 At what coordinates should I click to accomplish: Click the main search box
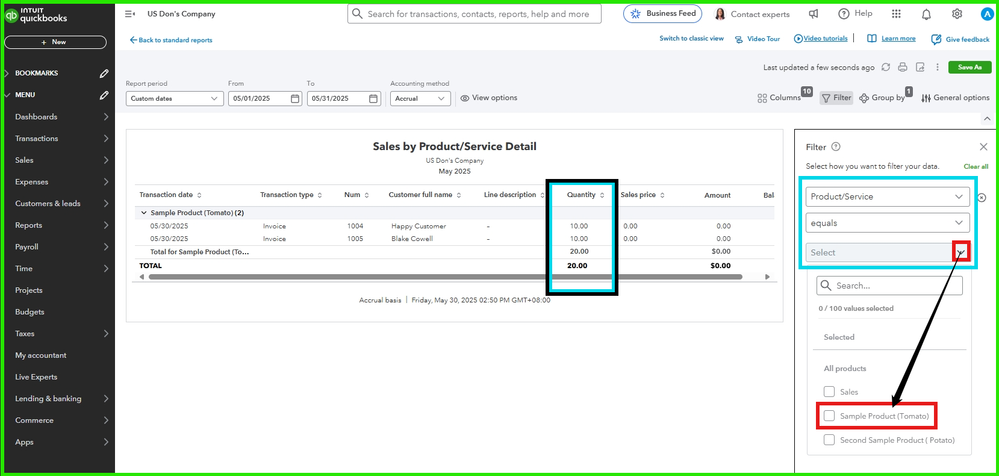coord(474,14)
